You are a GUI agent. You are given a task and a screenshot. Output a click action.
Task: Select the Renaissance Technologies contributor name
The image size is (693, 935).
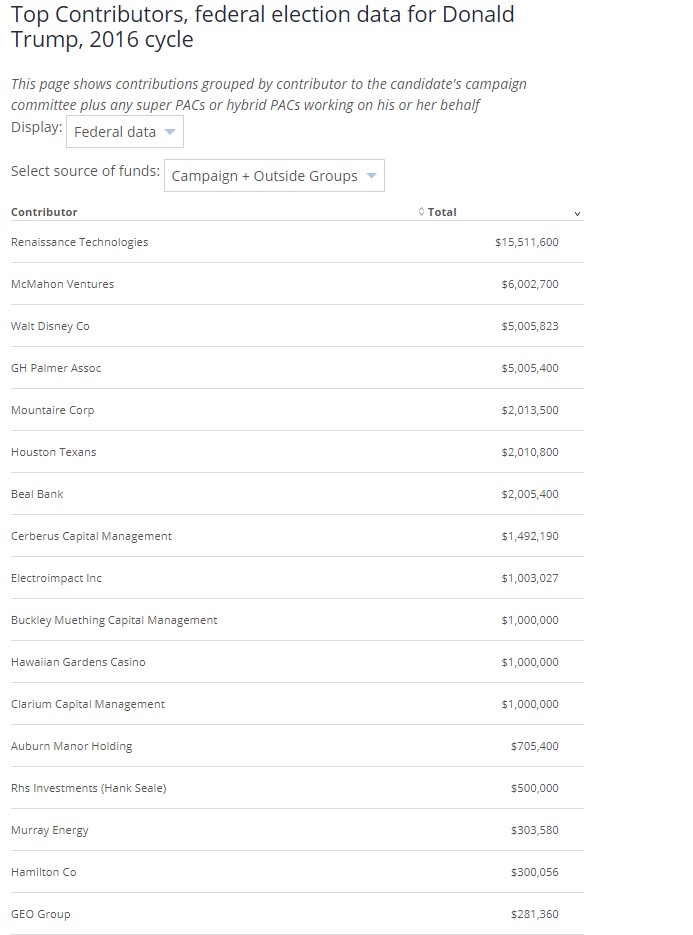pos(79,242)
